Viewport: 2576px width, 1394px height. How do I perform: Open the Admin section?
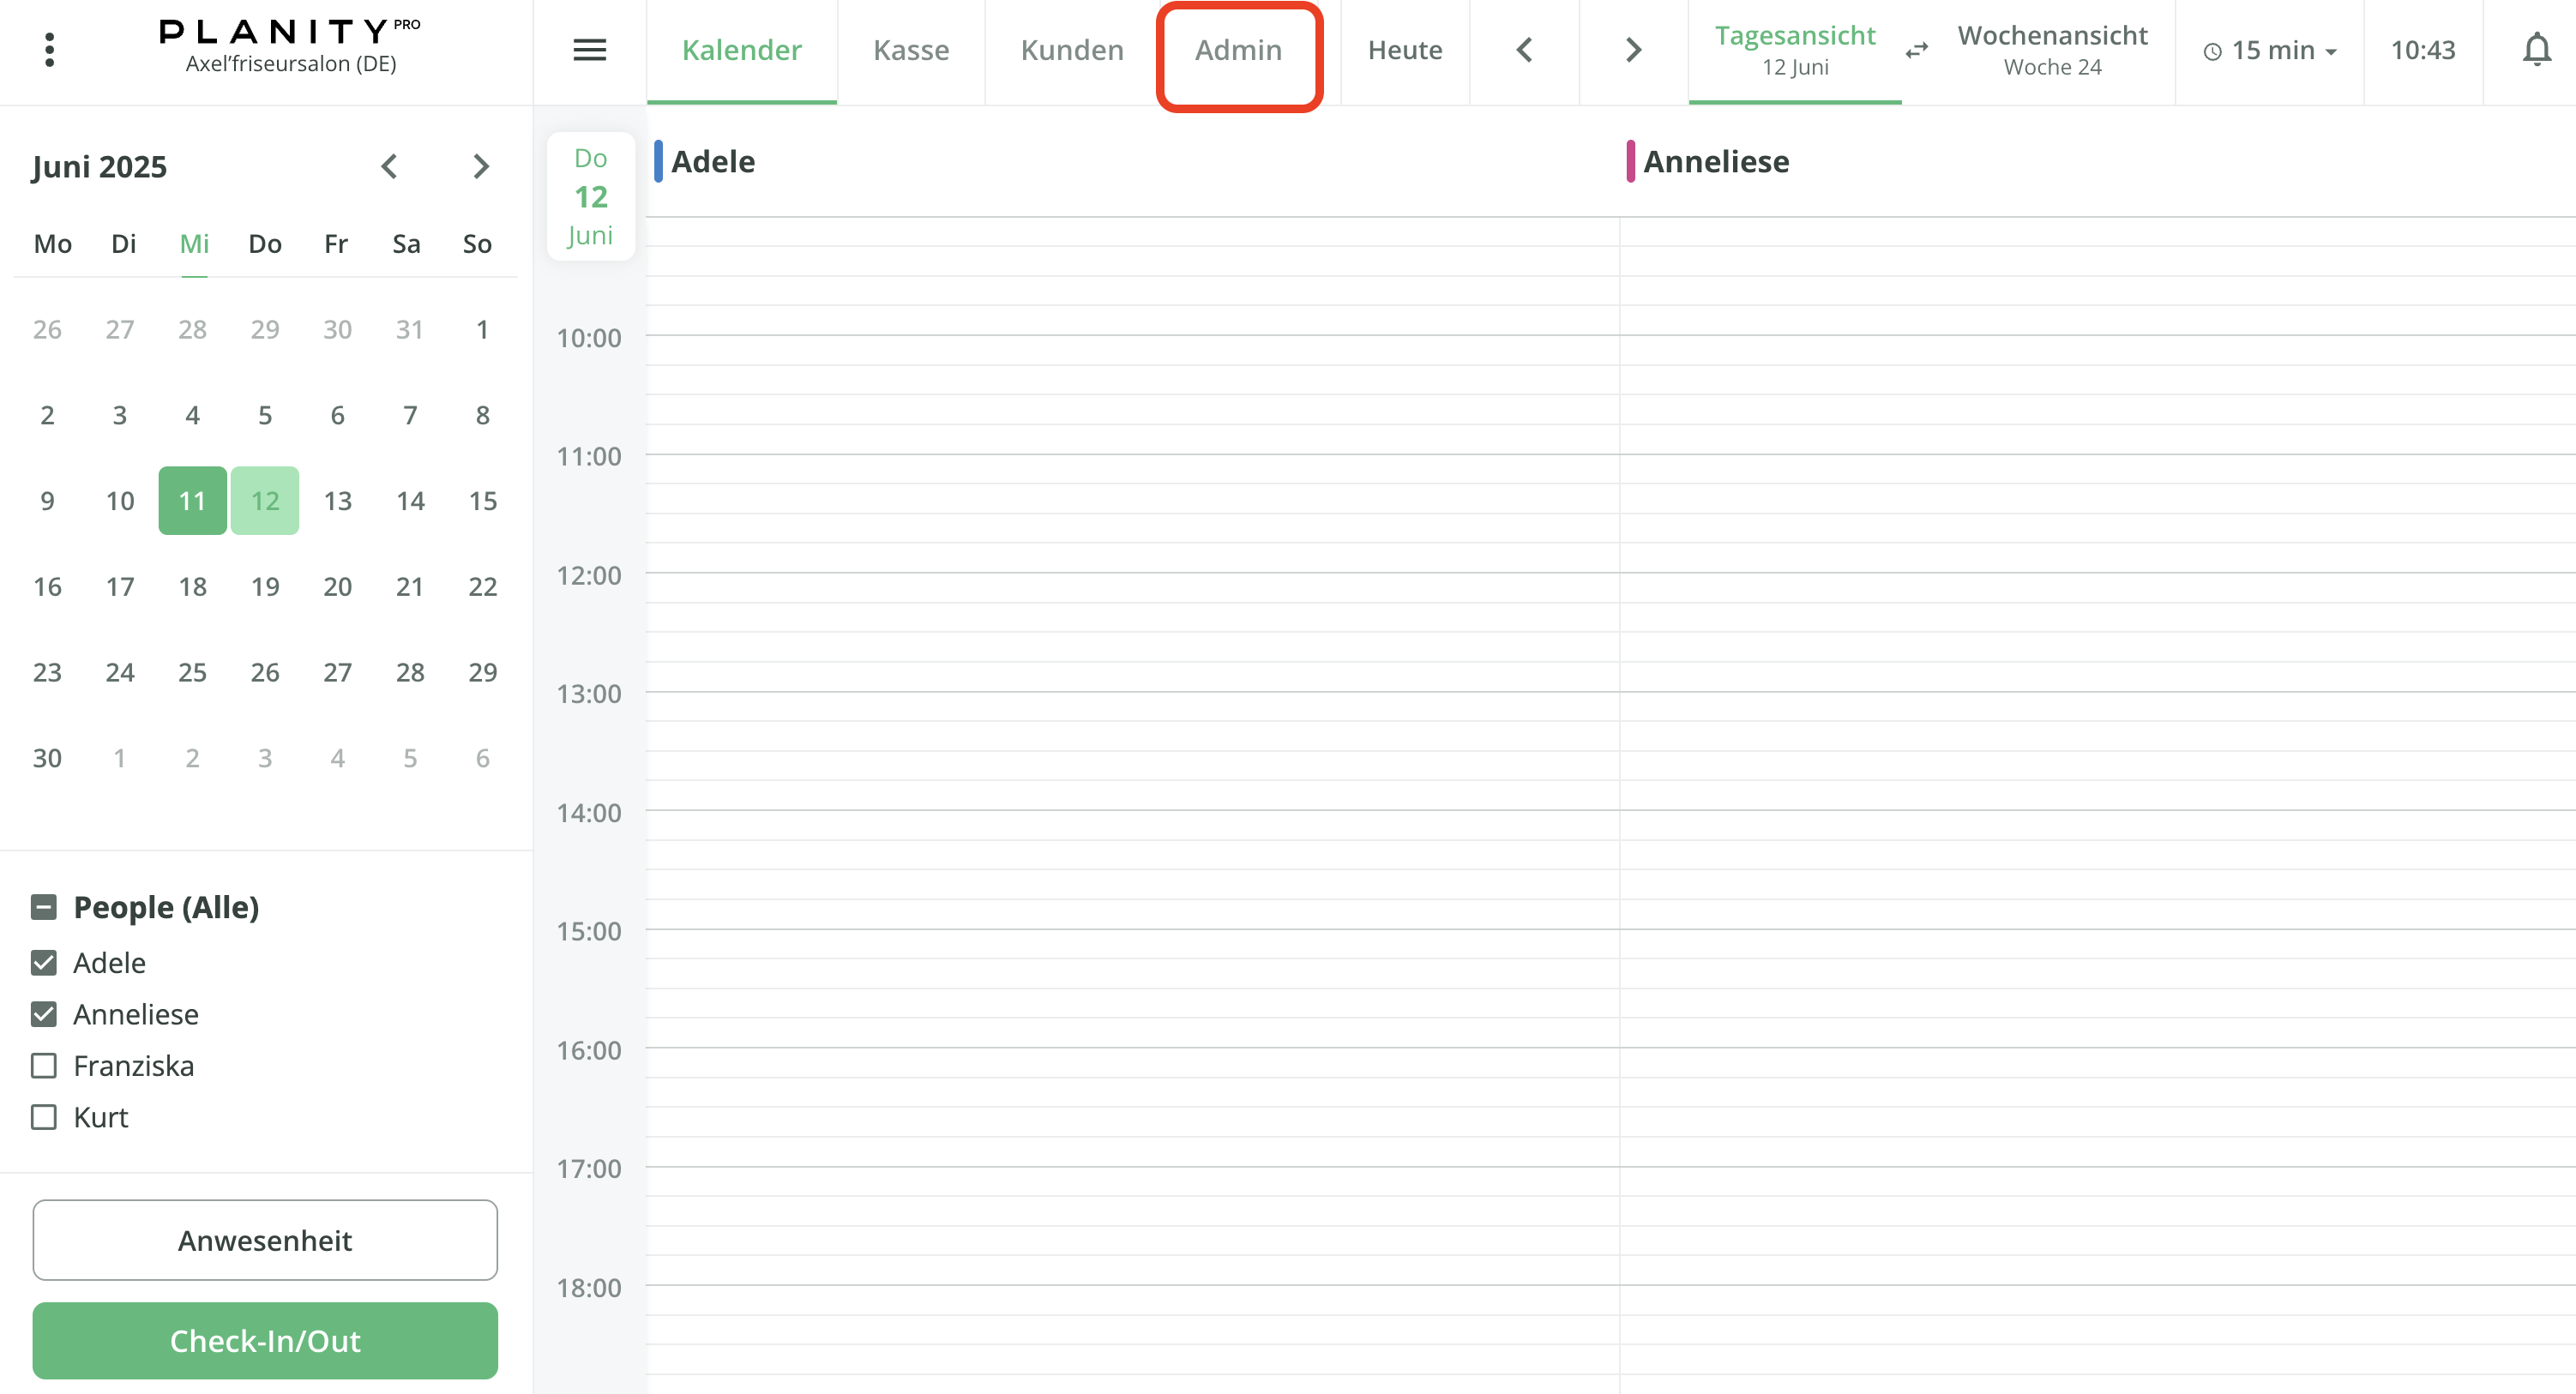[x=1239, y=50]
